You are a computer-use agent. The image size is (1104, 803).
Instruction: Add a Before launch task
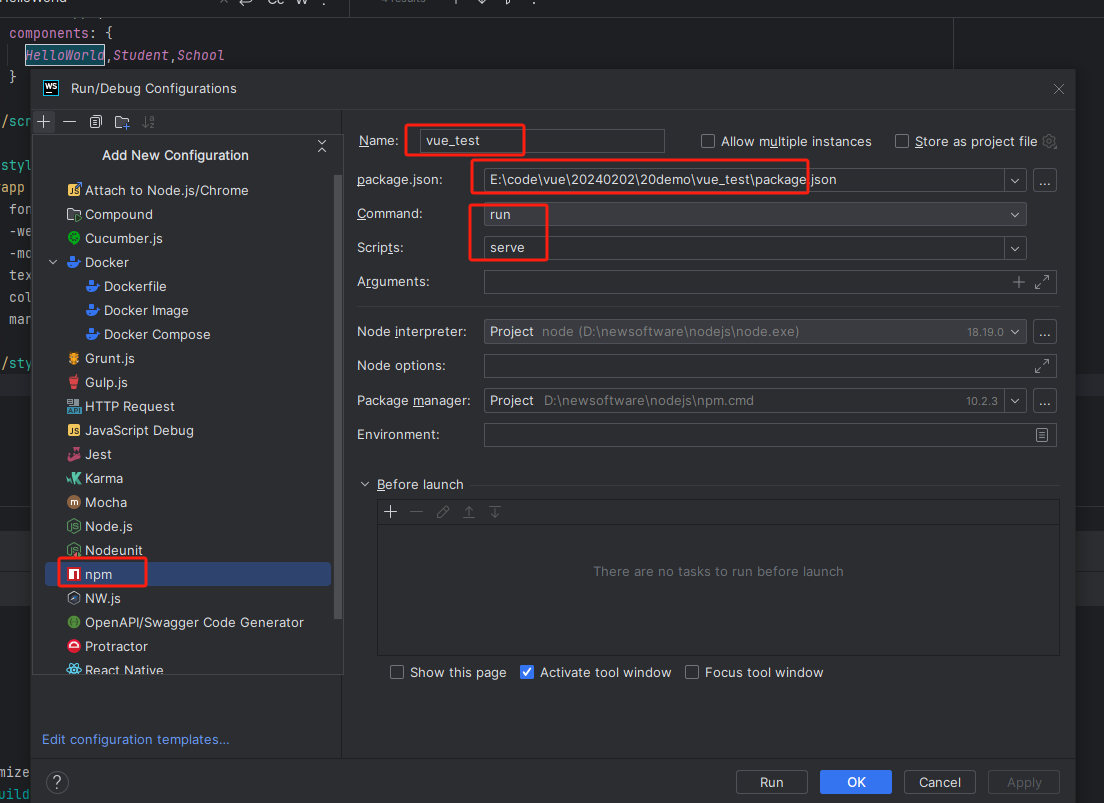coord(391,512)
